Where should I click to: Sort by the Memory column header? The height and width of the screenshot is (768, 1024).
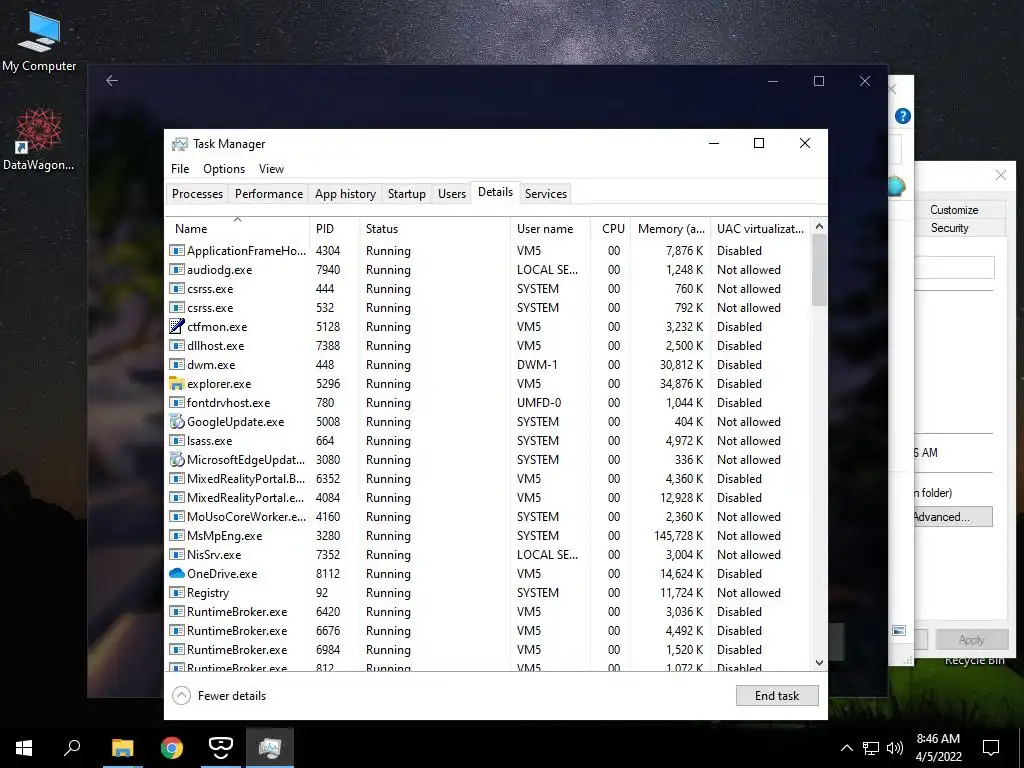[671, 229]
